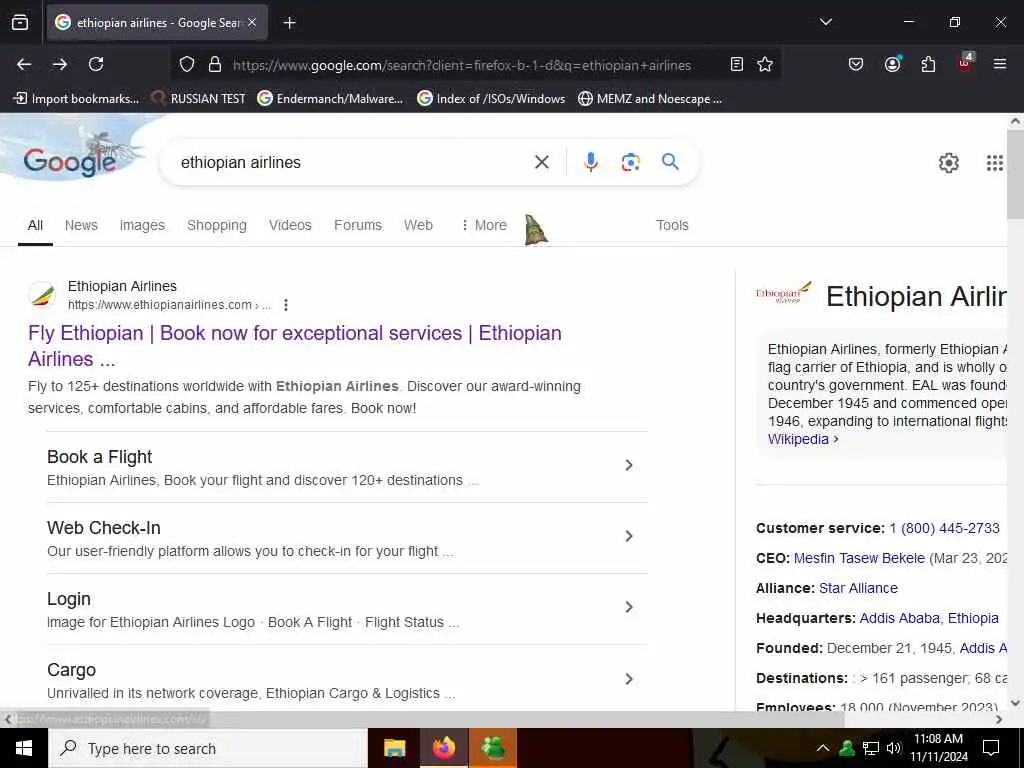Open Windows Start menu
This screenshot has height=768, width=1024.
24,748
